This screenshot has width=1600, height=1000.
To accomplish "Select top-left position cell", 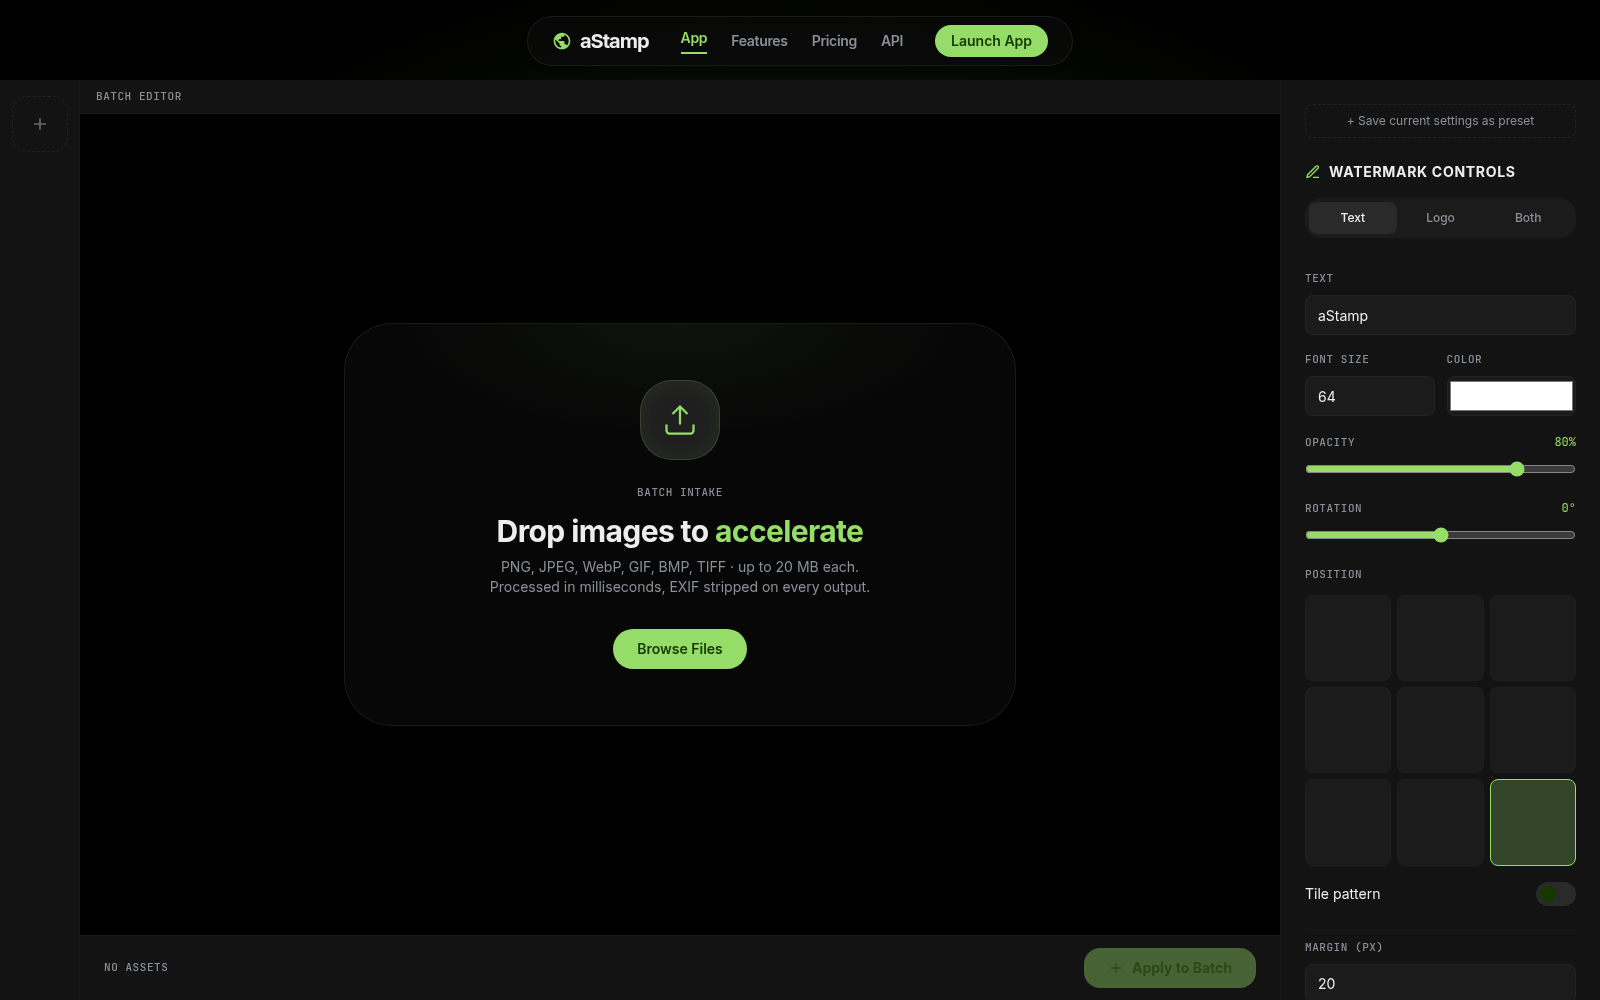I will point(1348,638).
